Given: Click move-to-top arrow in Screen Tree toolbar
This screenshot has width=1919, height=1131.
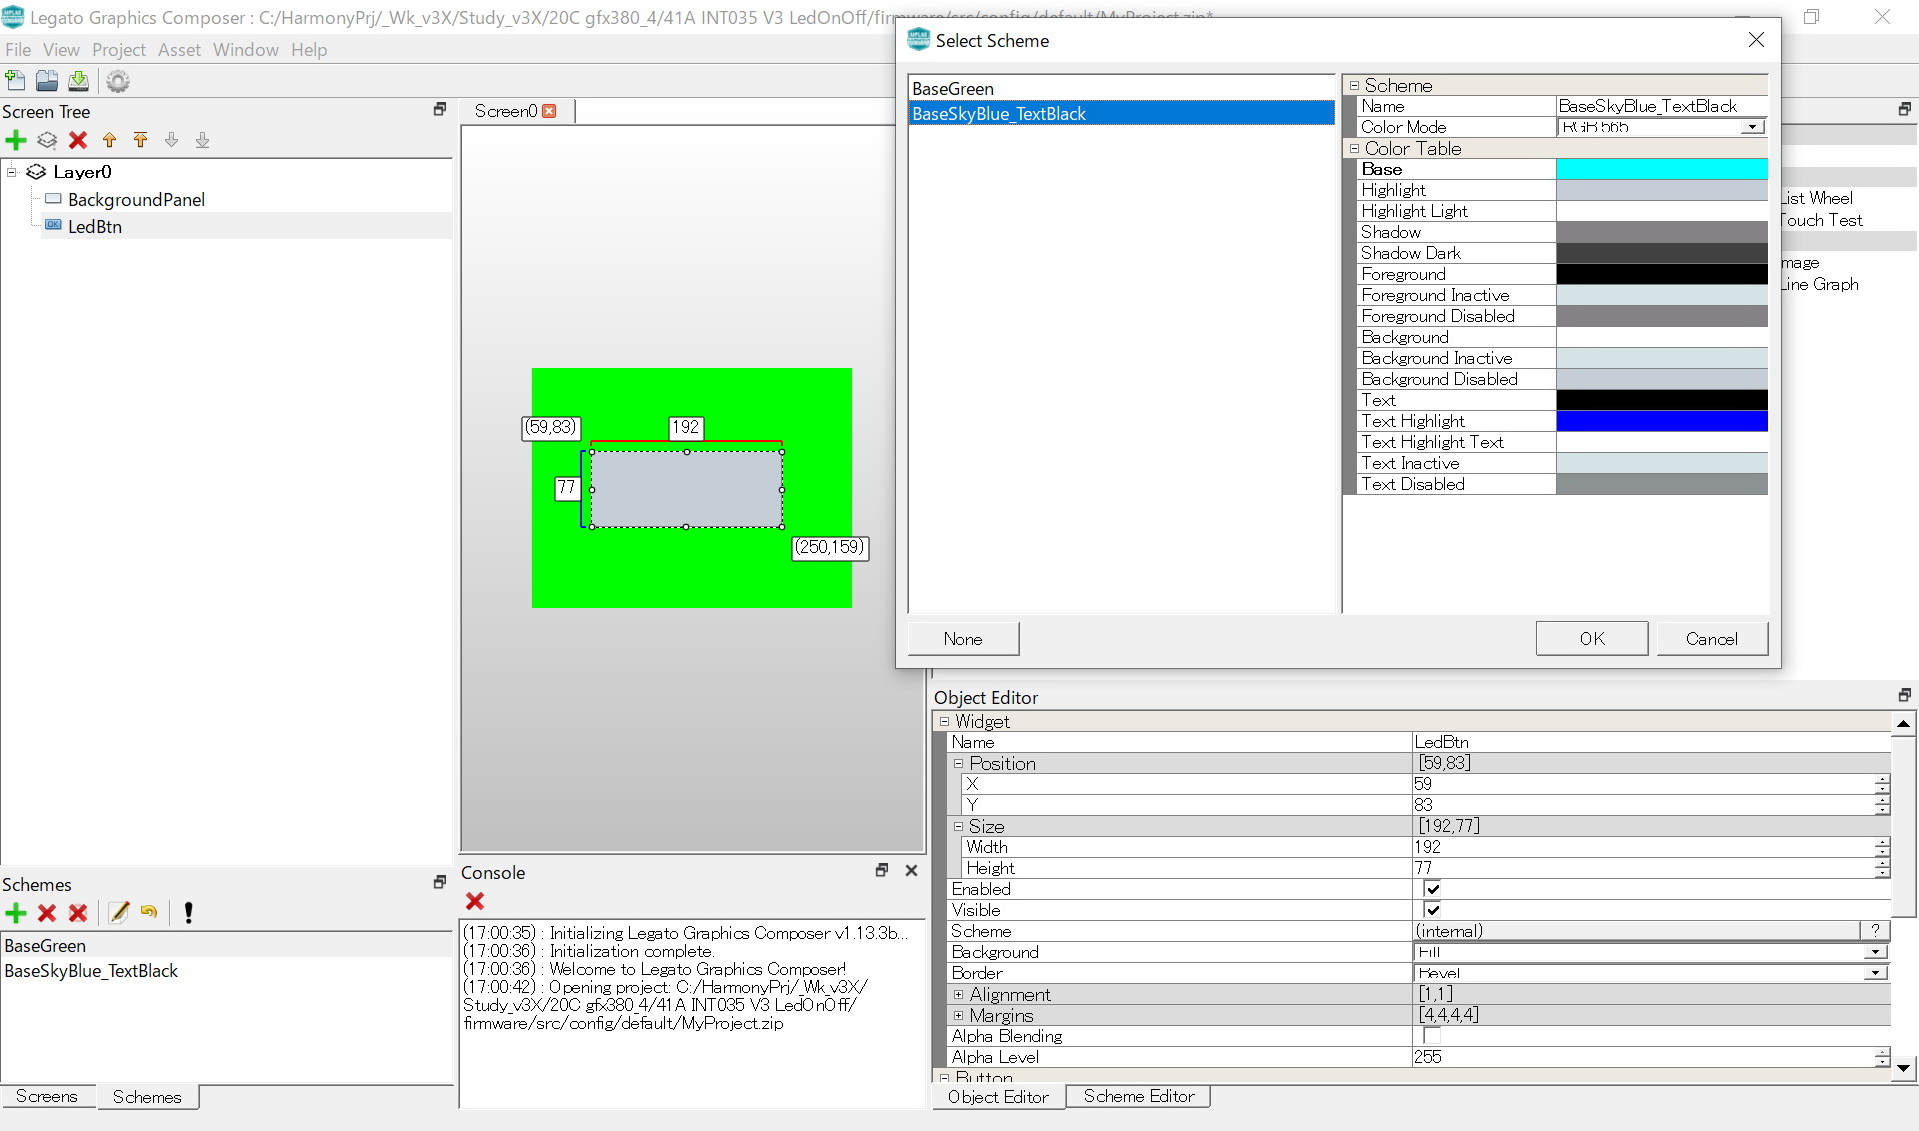Looking at the screenshot, I should tap(140, 140).
